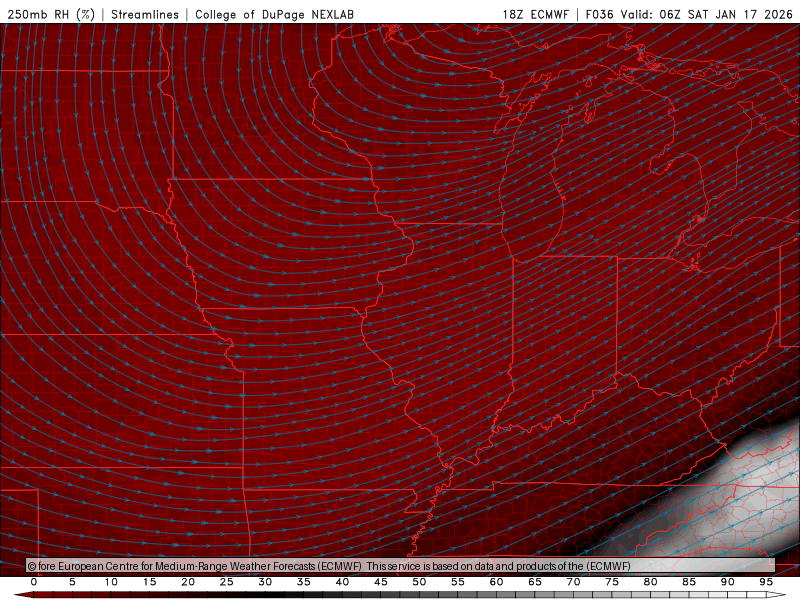
Task: Click the "90" colorbar label
Action: point(728,582)
